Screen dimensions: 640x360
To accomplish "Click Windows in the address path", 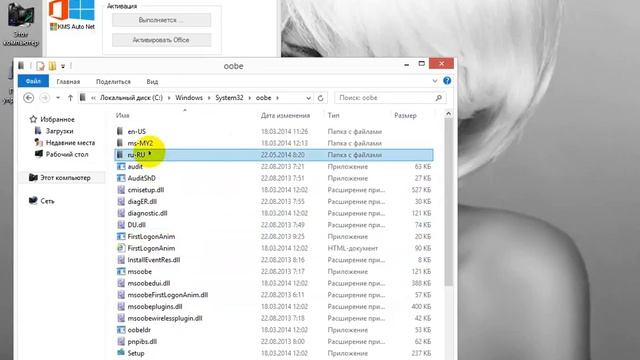I will 189,98.
